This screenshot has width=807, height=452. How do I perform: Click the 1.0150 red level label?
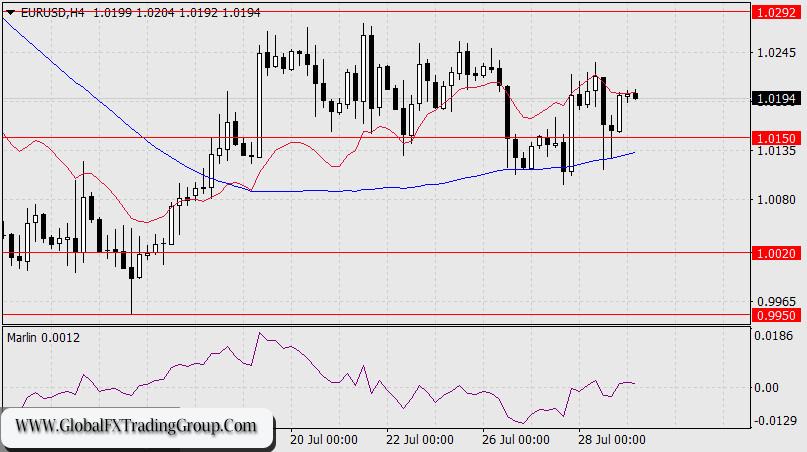coord(776,138)
